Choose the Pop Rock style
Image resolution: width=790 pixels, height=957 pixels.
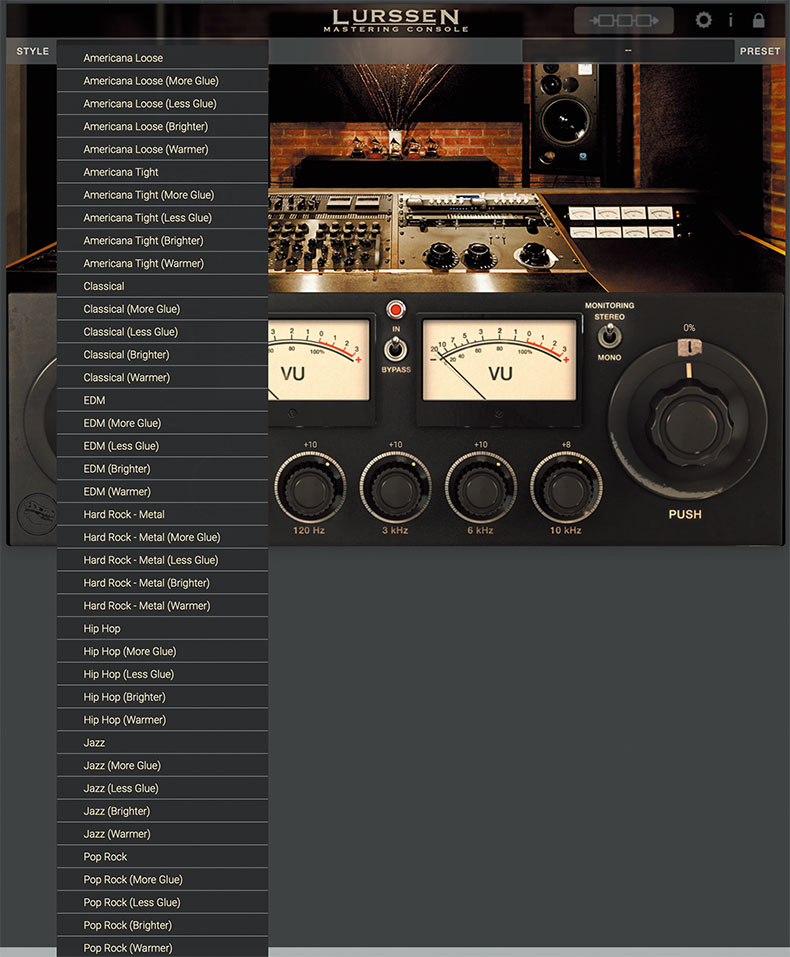tap(162, 857)
